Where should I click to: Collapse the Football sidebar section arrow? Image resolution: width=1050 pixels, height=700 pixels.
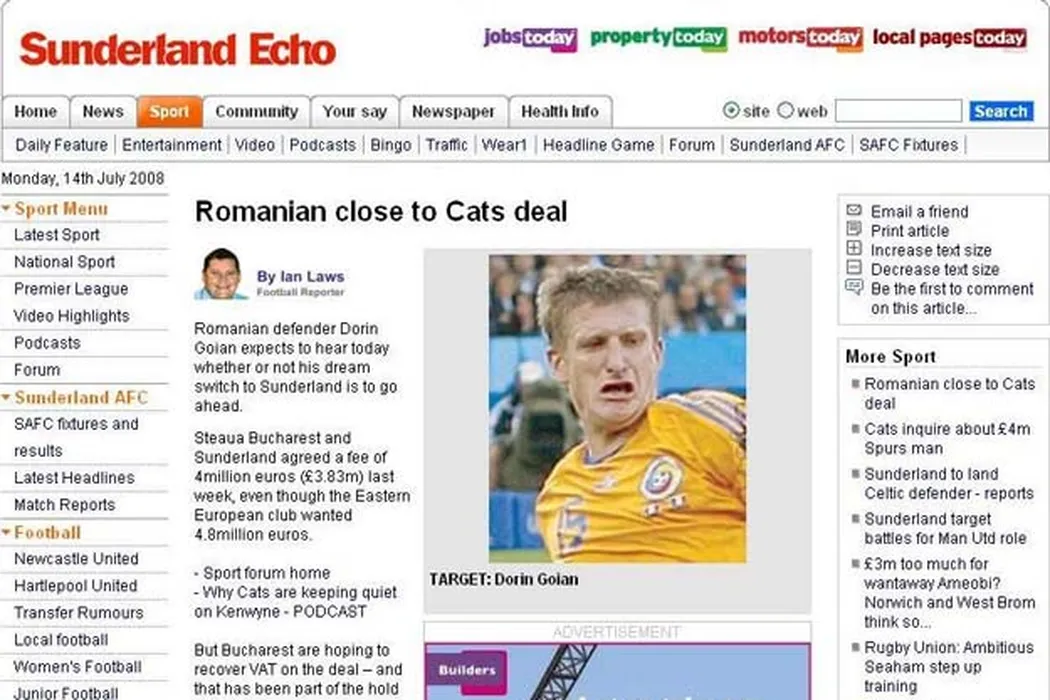coord(6,533)
